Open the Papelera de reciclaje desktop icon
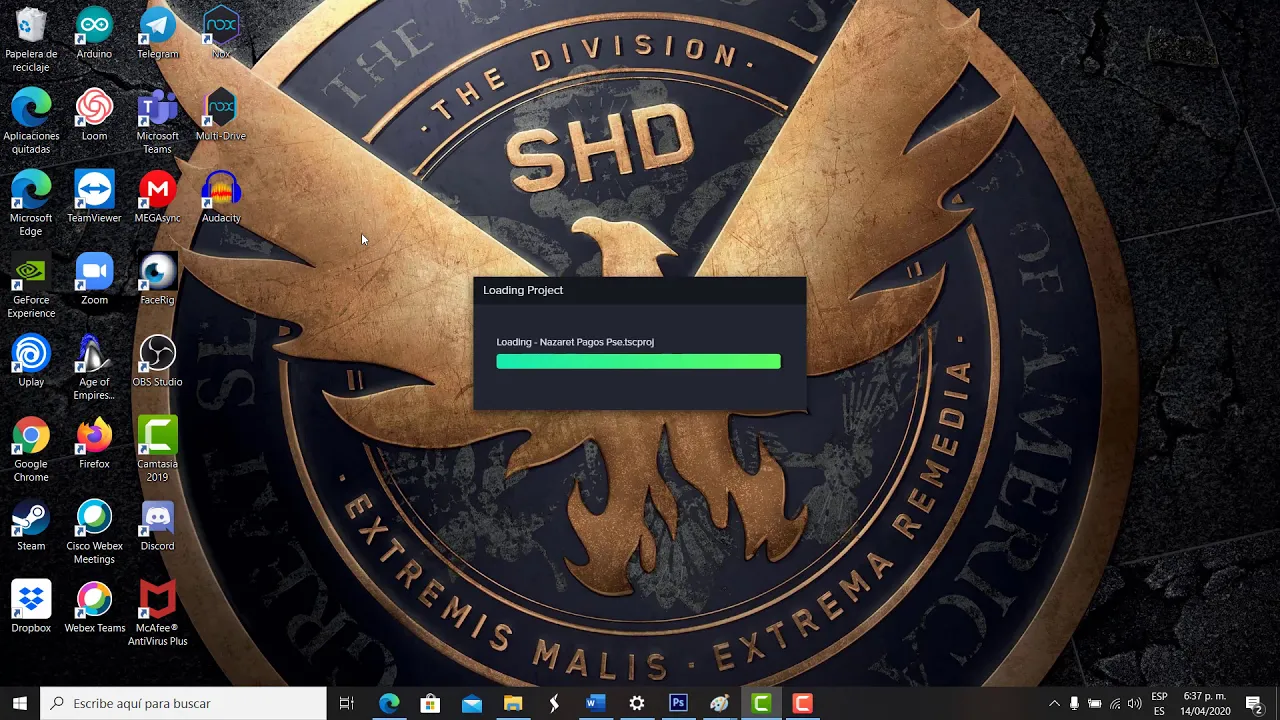 tap(31, 40)
